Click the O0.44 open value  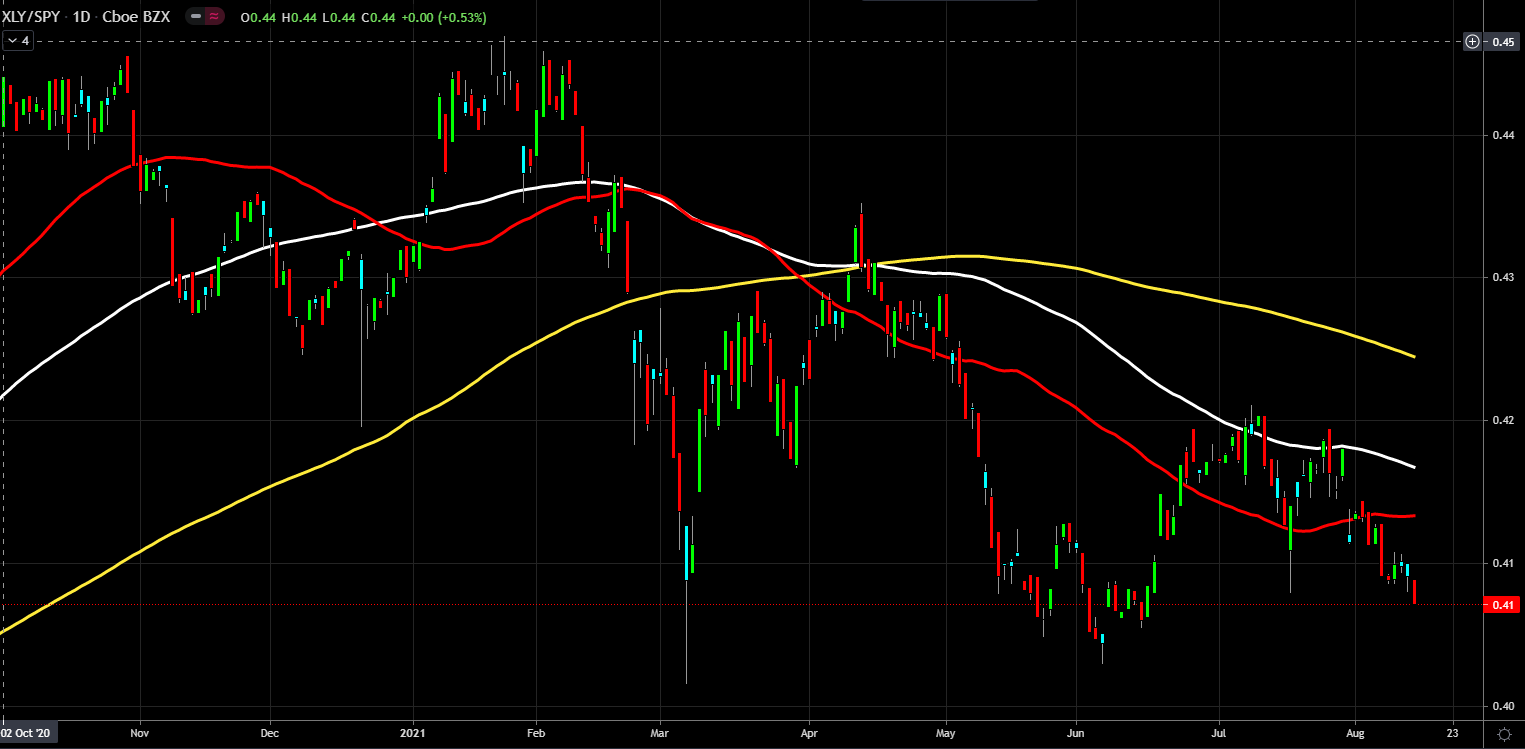[x=257, y=17]
